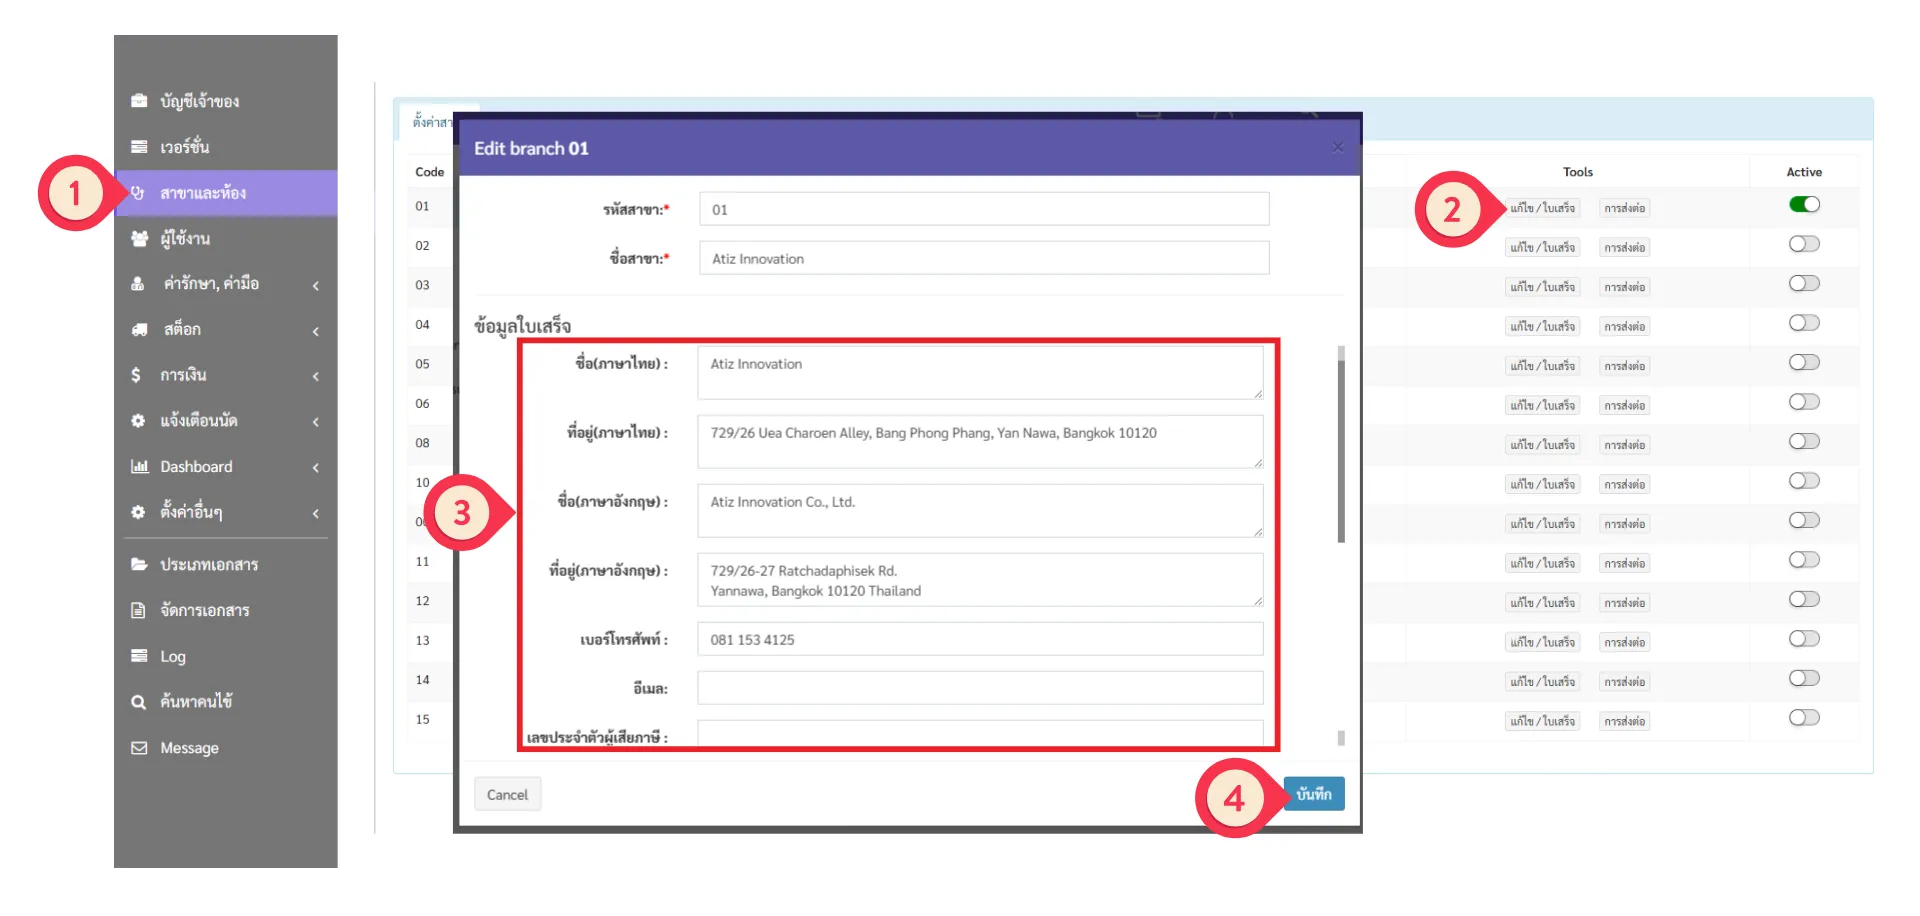Turn on Active toggle for branch 15
This screenshot has height=916, width=1920.
(x=1804, y=718)
